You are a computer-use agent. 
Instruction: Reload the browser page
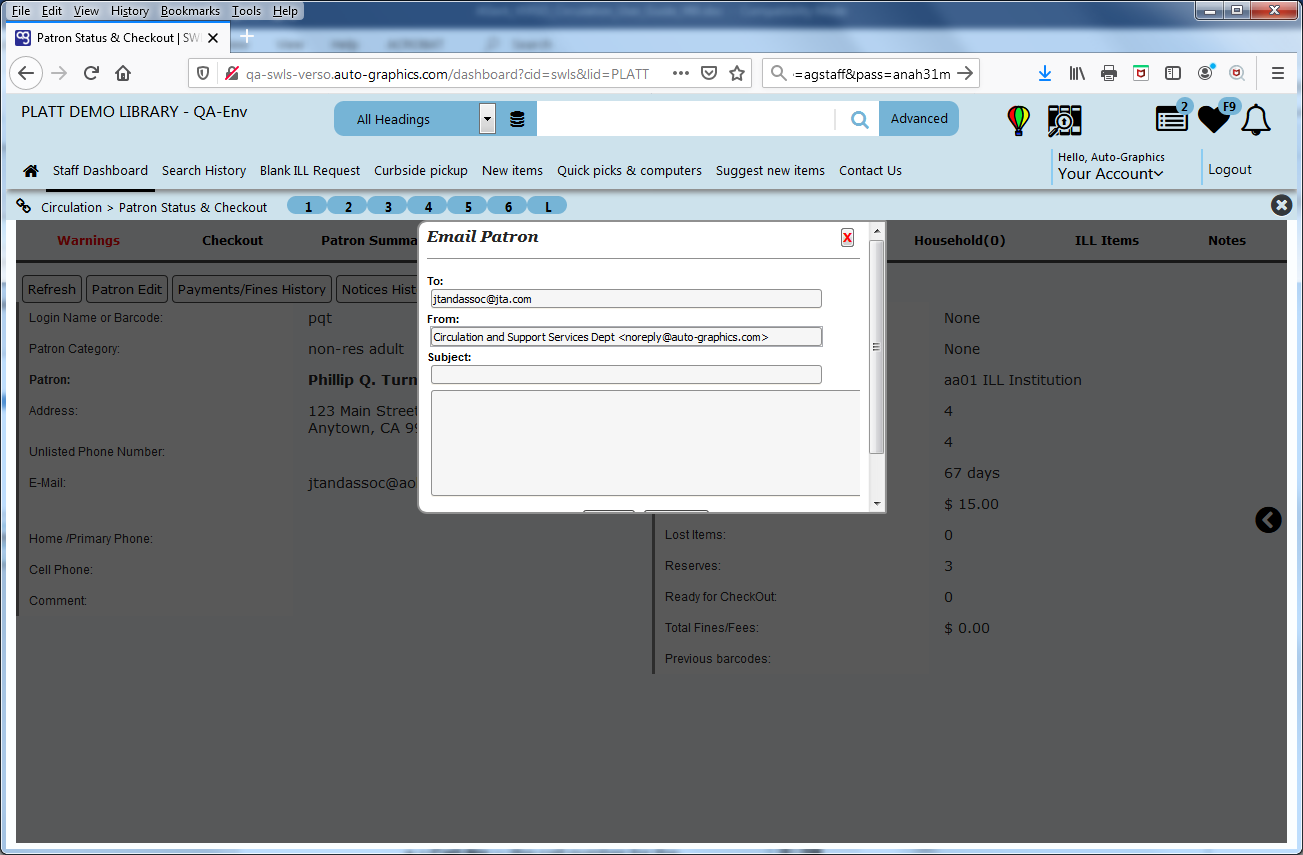(x=91, y=73)
